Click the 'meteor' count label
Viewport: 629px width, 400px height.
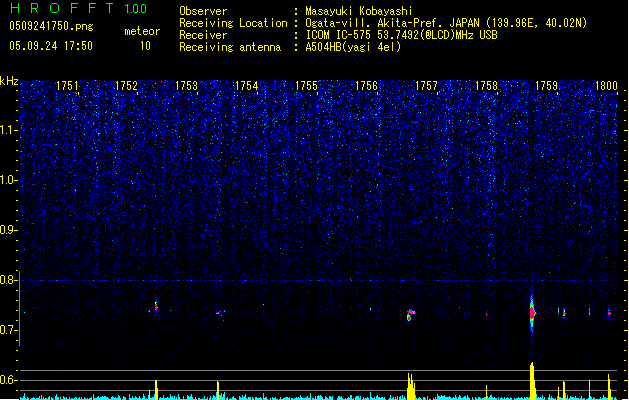(x=142, y=31)
